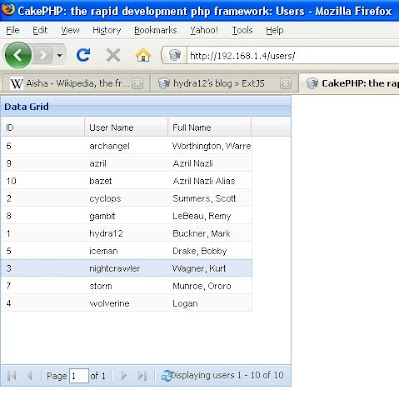The image size is (399, 400).
Task: Select the hydra12 row
Action: pyautogui.click(x=127, y=233)
